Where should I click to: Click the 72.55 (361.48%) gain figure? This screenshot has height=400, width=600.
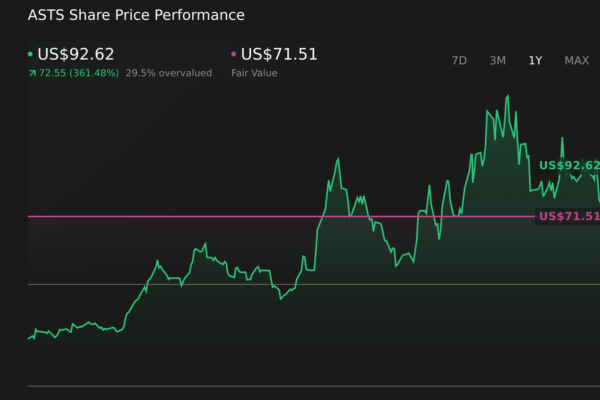[79, 73]
